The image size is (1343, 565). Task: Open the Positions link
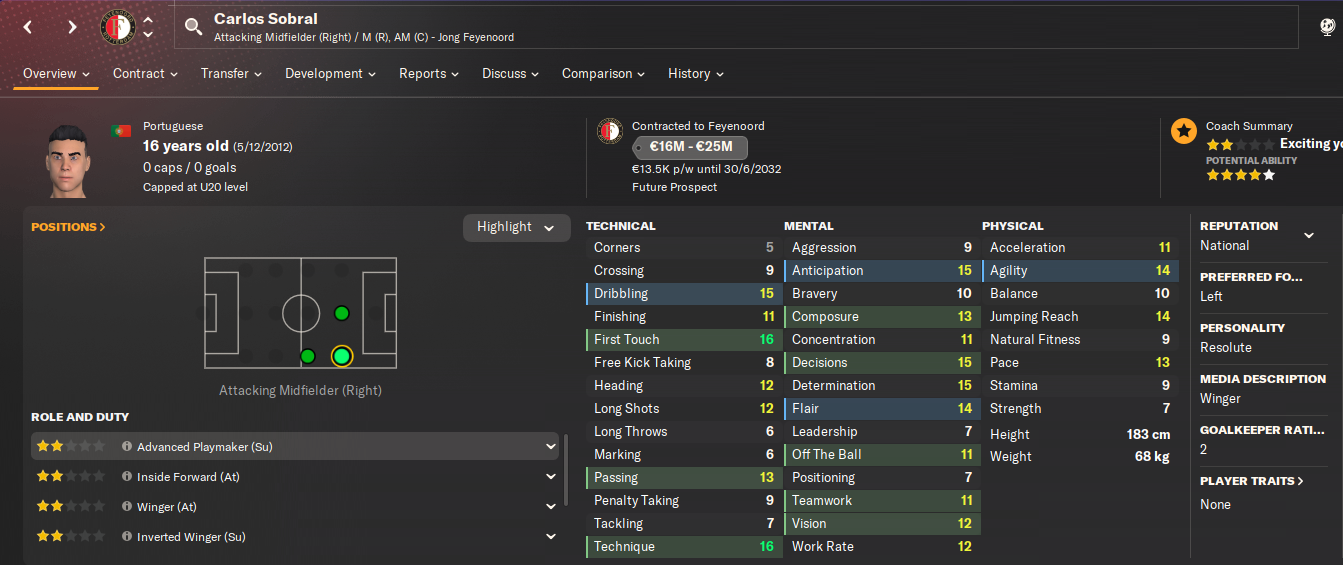coord(68,227)
